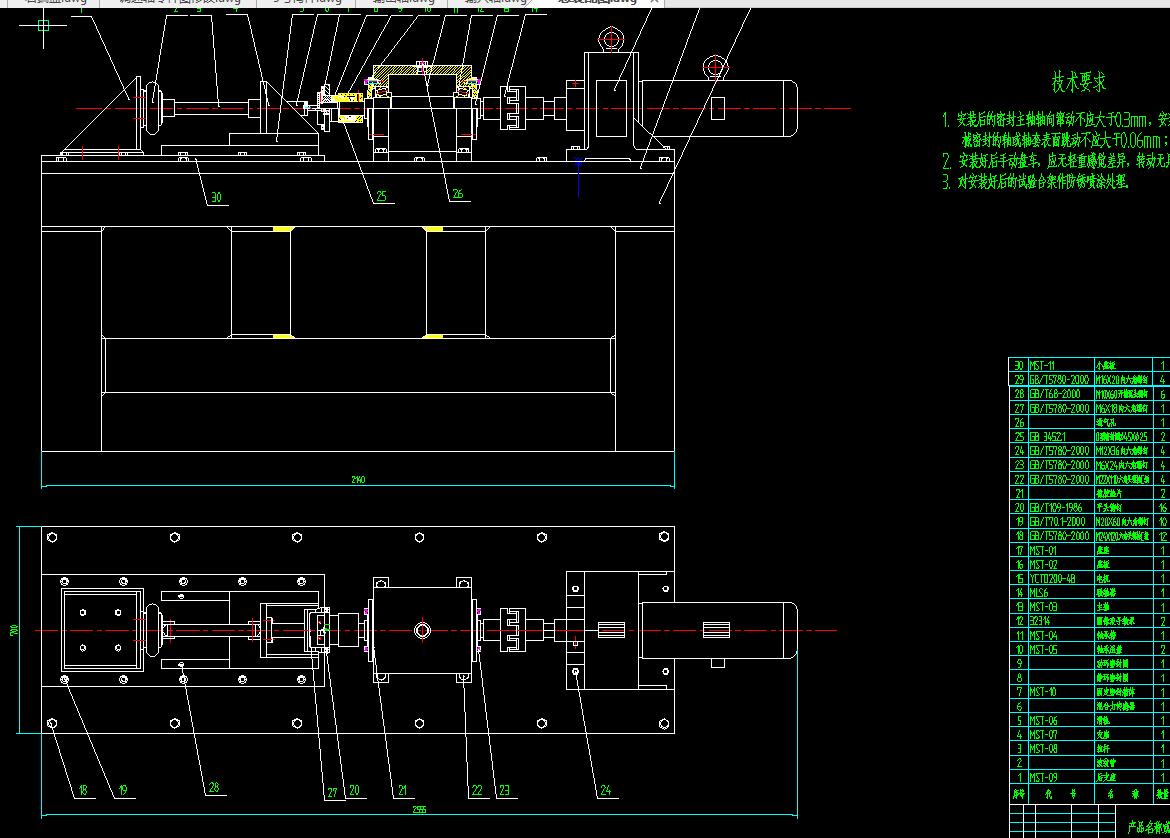Click balloon number 28 in top view
Viewport: 1170px width, 838px height.
pos(214,787)
